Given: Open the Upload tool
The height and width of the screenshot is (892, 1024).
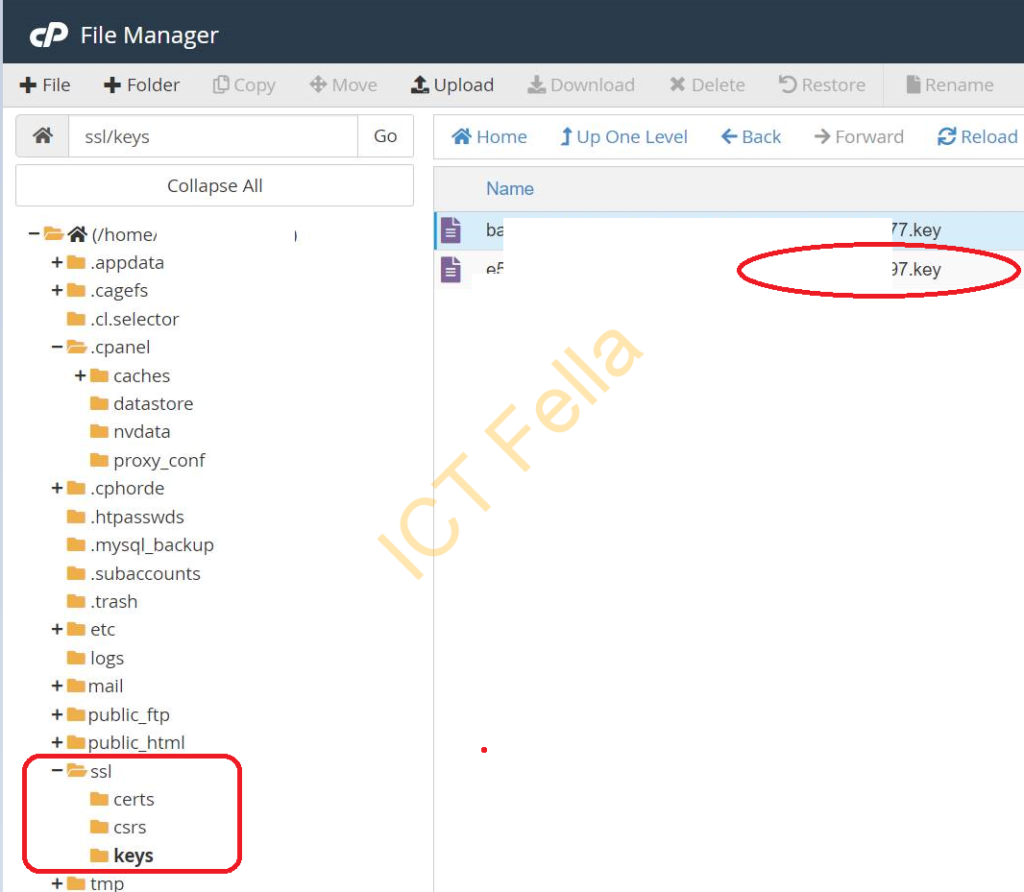Looking at the screenshot, I should tap(452, 85).
